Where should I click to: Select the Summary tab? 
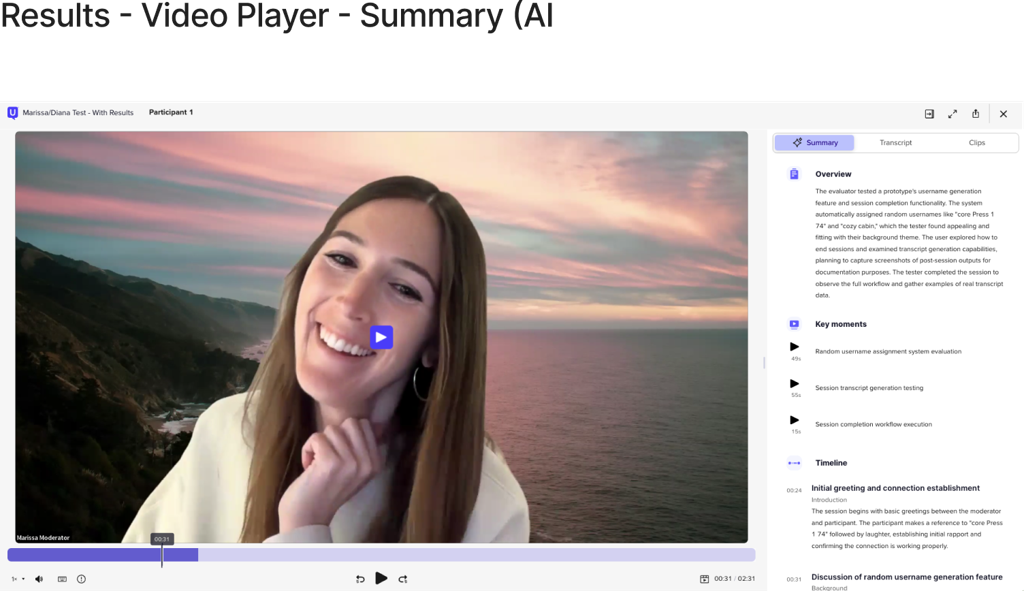[814, 143]
